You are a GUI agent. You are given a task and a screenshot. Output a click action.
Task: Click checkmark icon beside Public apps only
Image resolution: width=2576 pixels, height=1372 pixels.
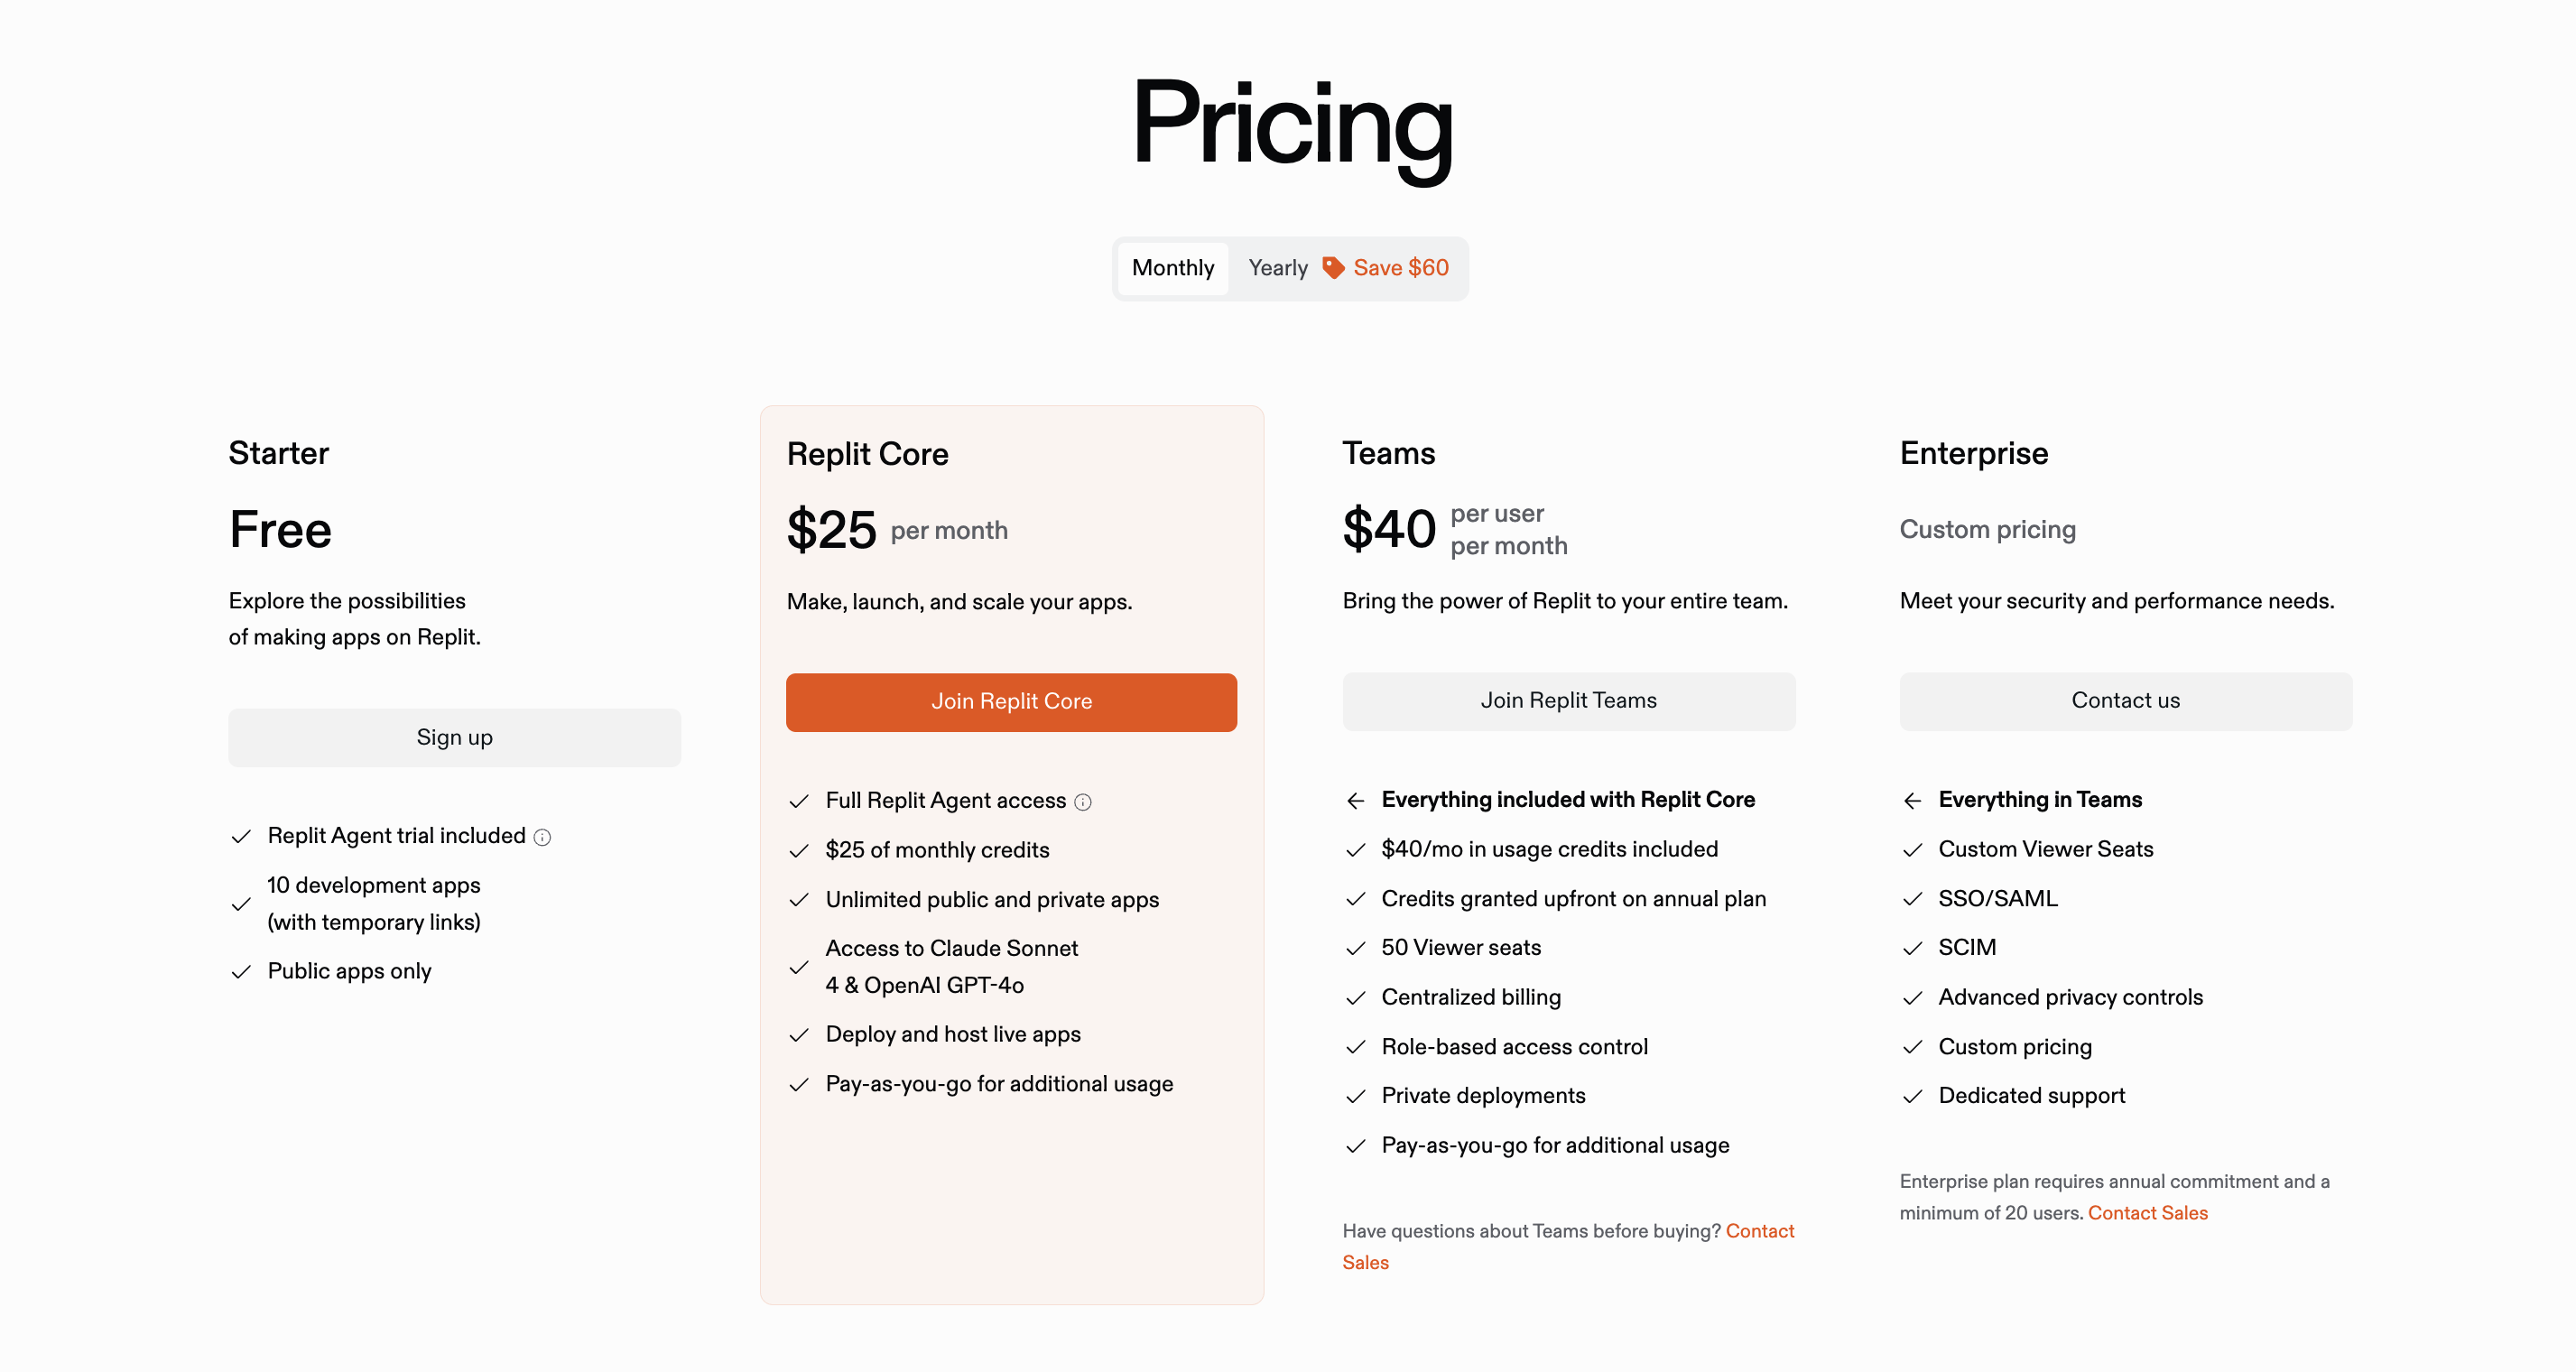tap(241, 972)
